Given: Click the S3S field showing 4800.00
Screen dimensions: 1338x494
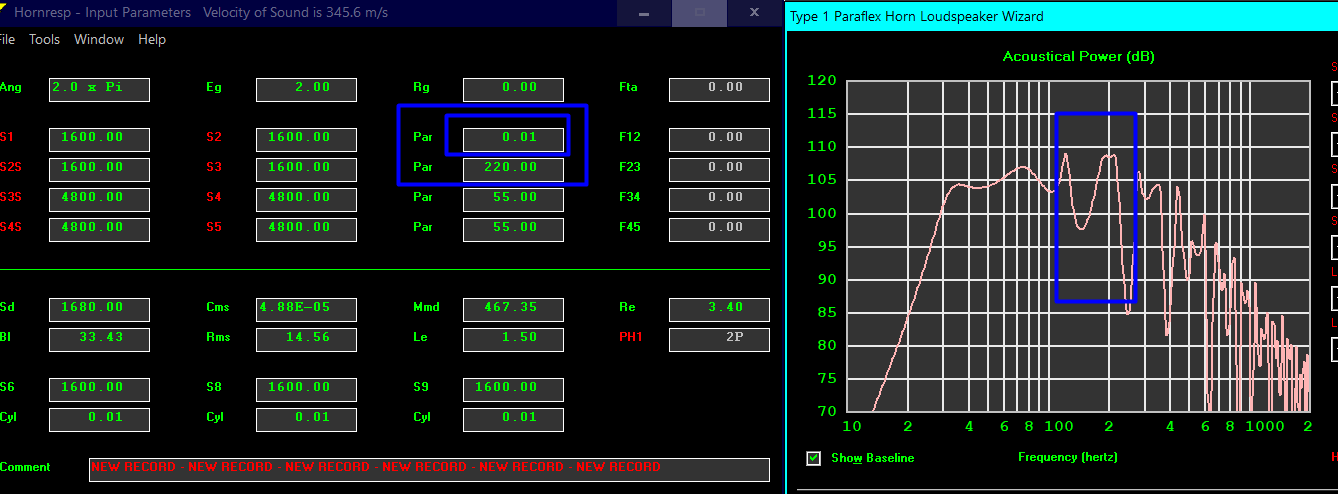Looking at the screenshot, I should (x=99, y=199).
